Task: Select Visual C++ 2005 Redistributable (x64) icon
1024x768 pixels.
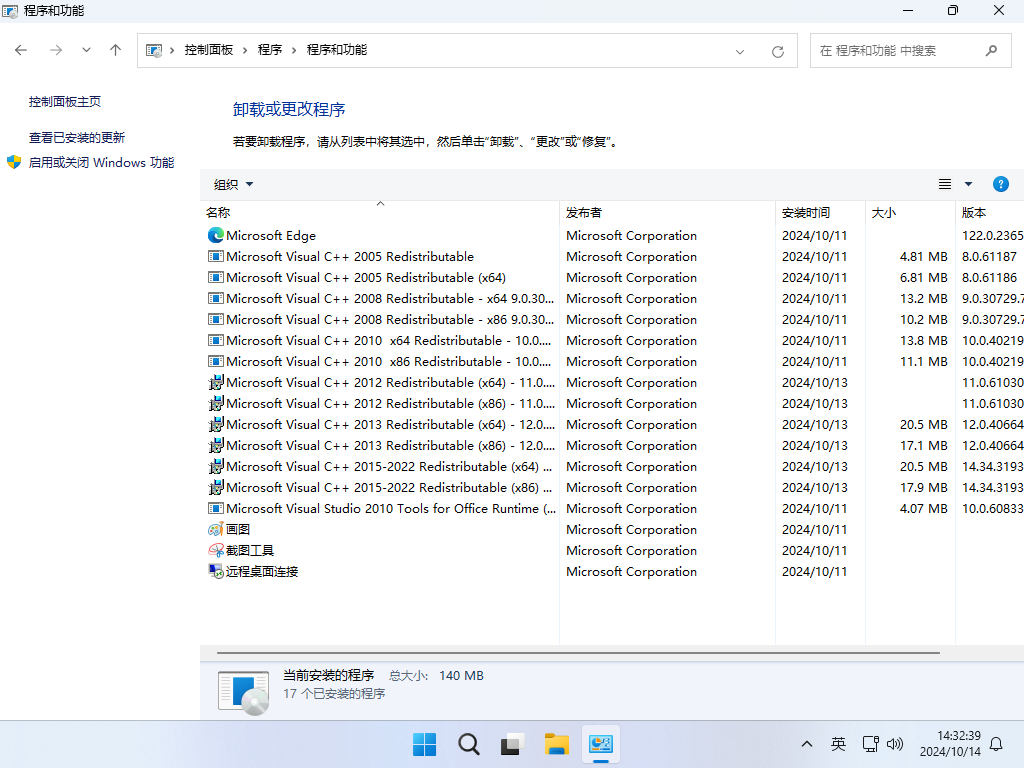Action: 216,278
